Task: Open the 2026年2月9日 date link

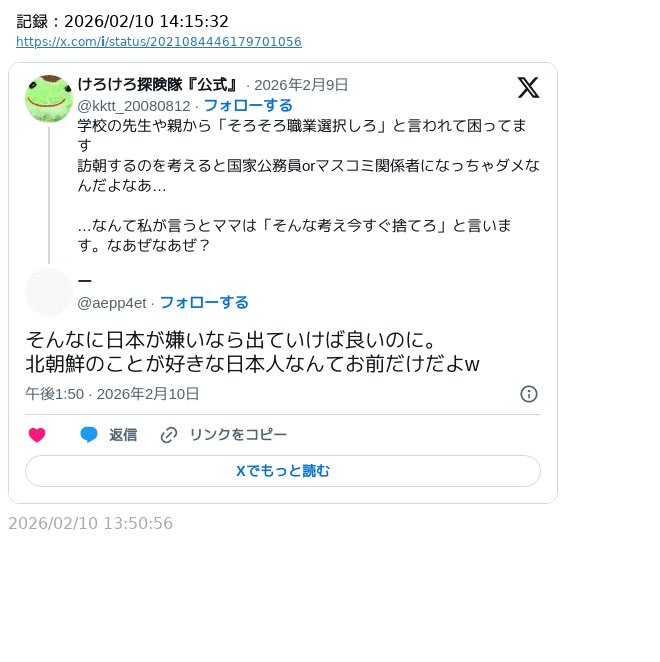Action: 301,85
